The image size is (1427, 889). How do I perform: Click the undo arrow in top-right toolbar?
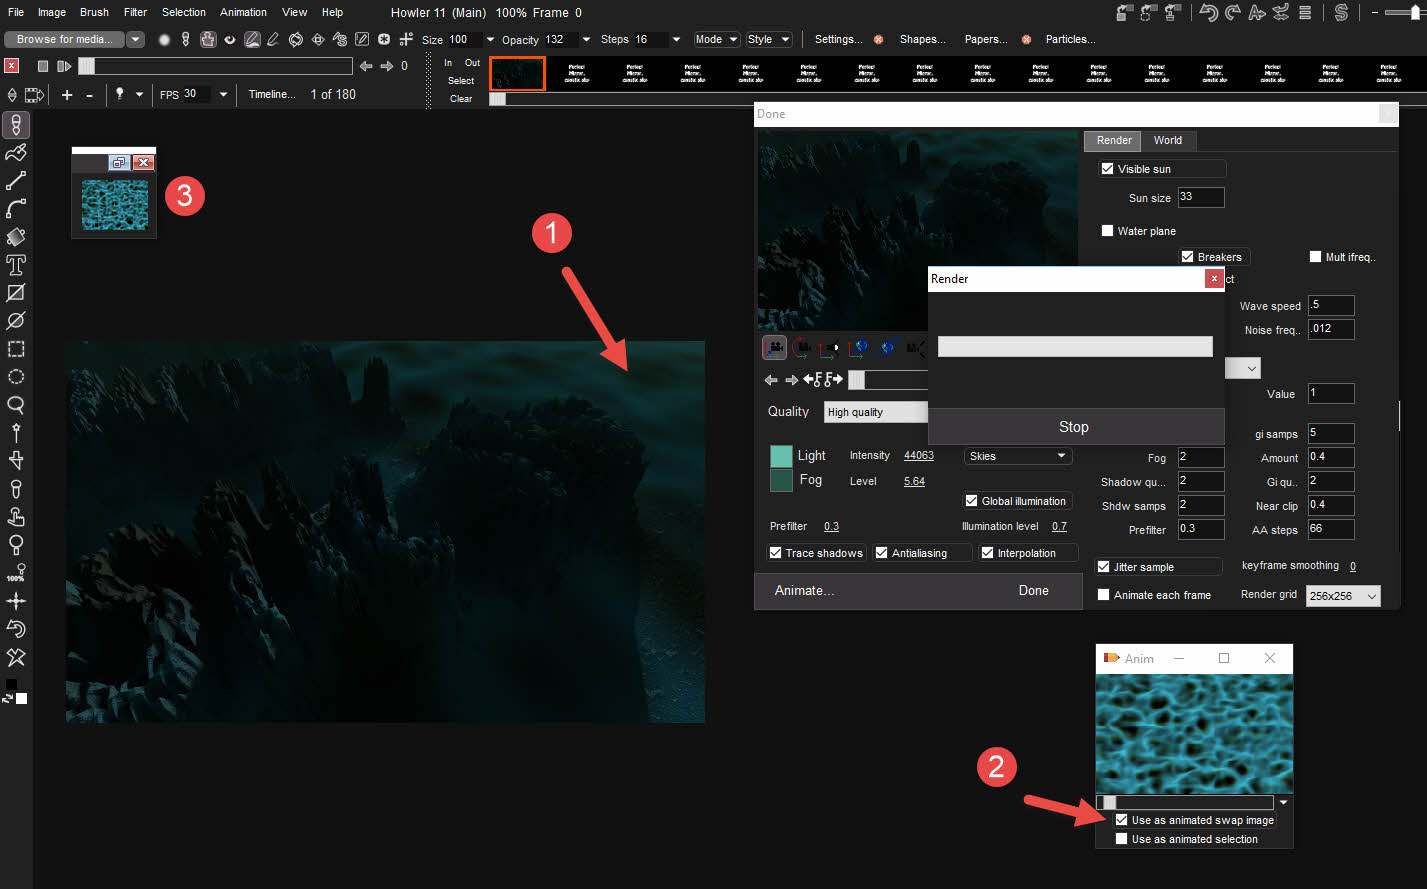tap(1209, 13)
